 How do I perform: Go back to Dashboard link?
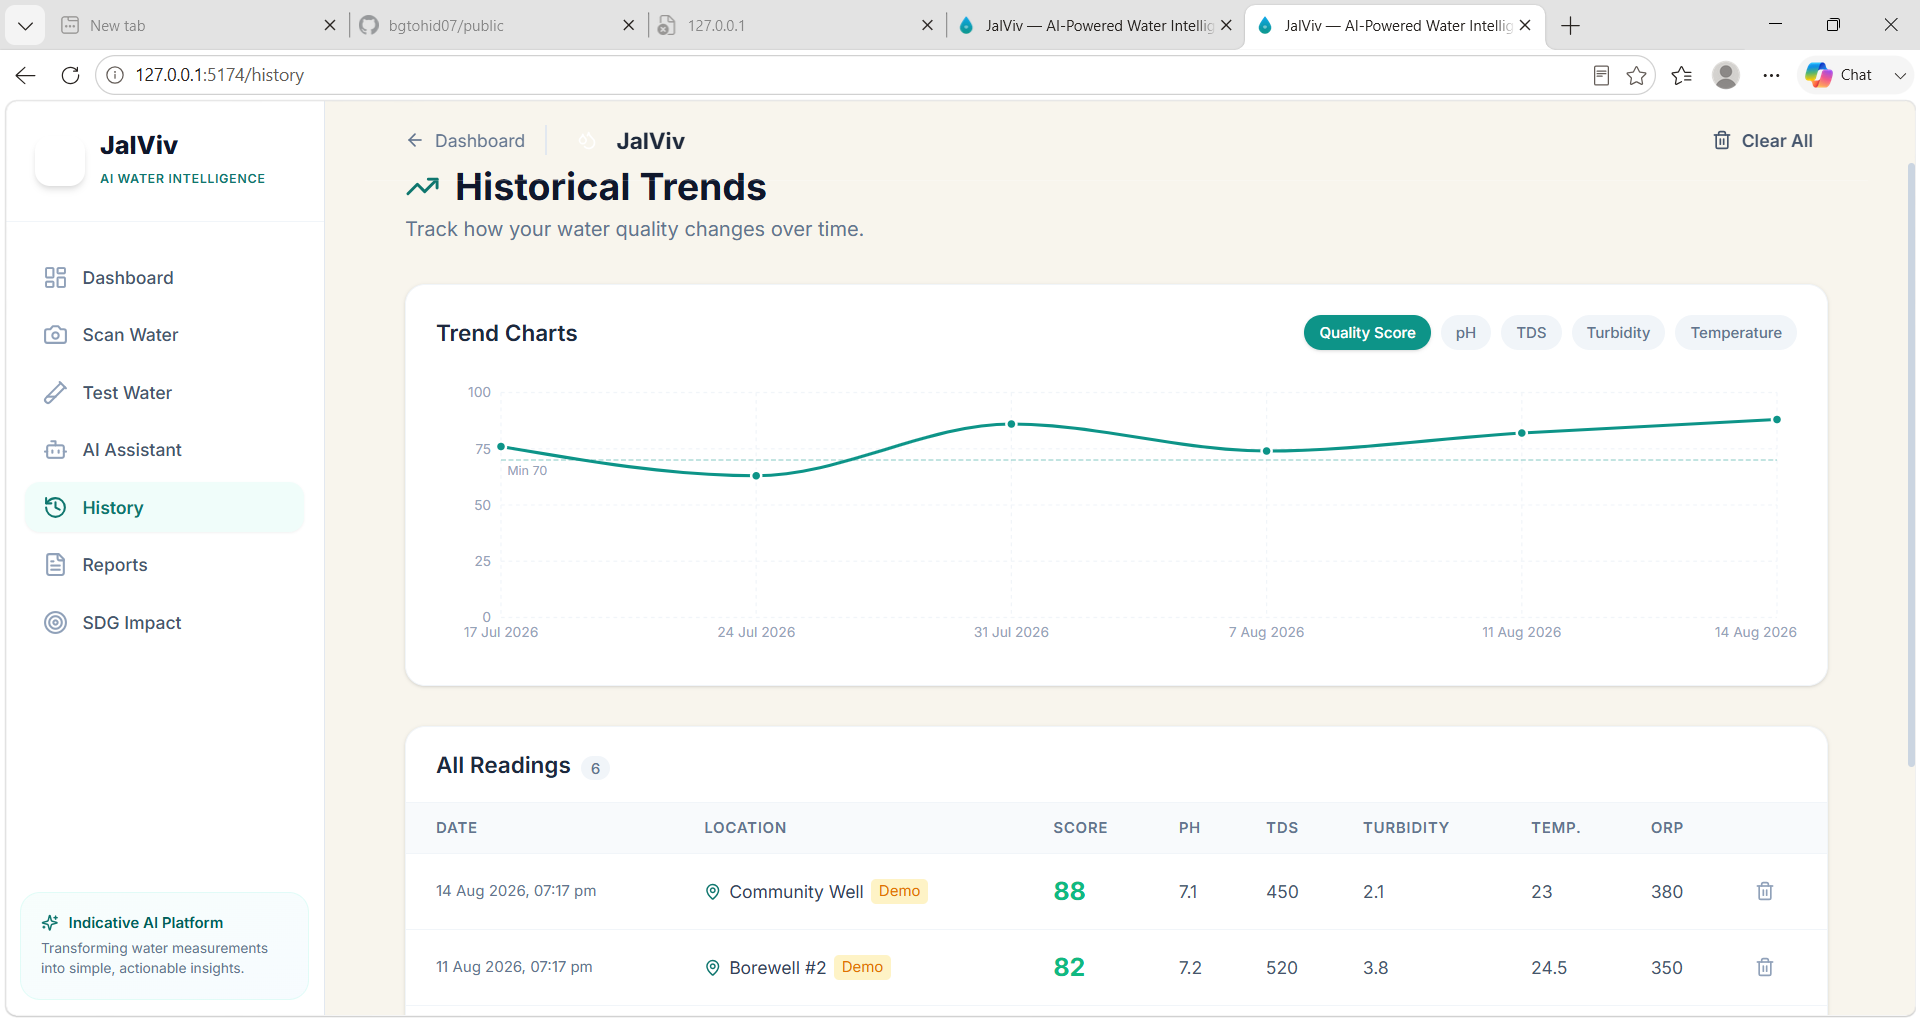coord(466,141)
